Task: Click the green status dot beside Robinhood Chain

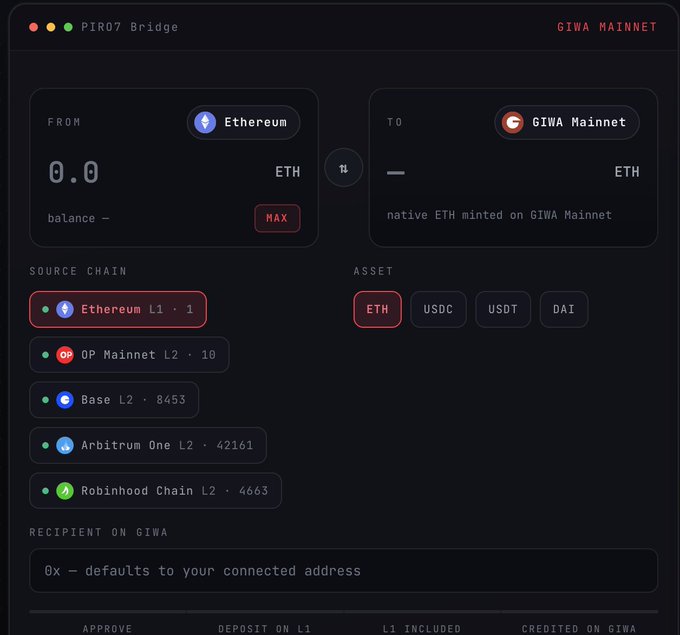Action: [46, 491]
